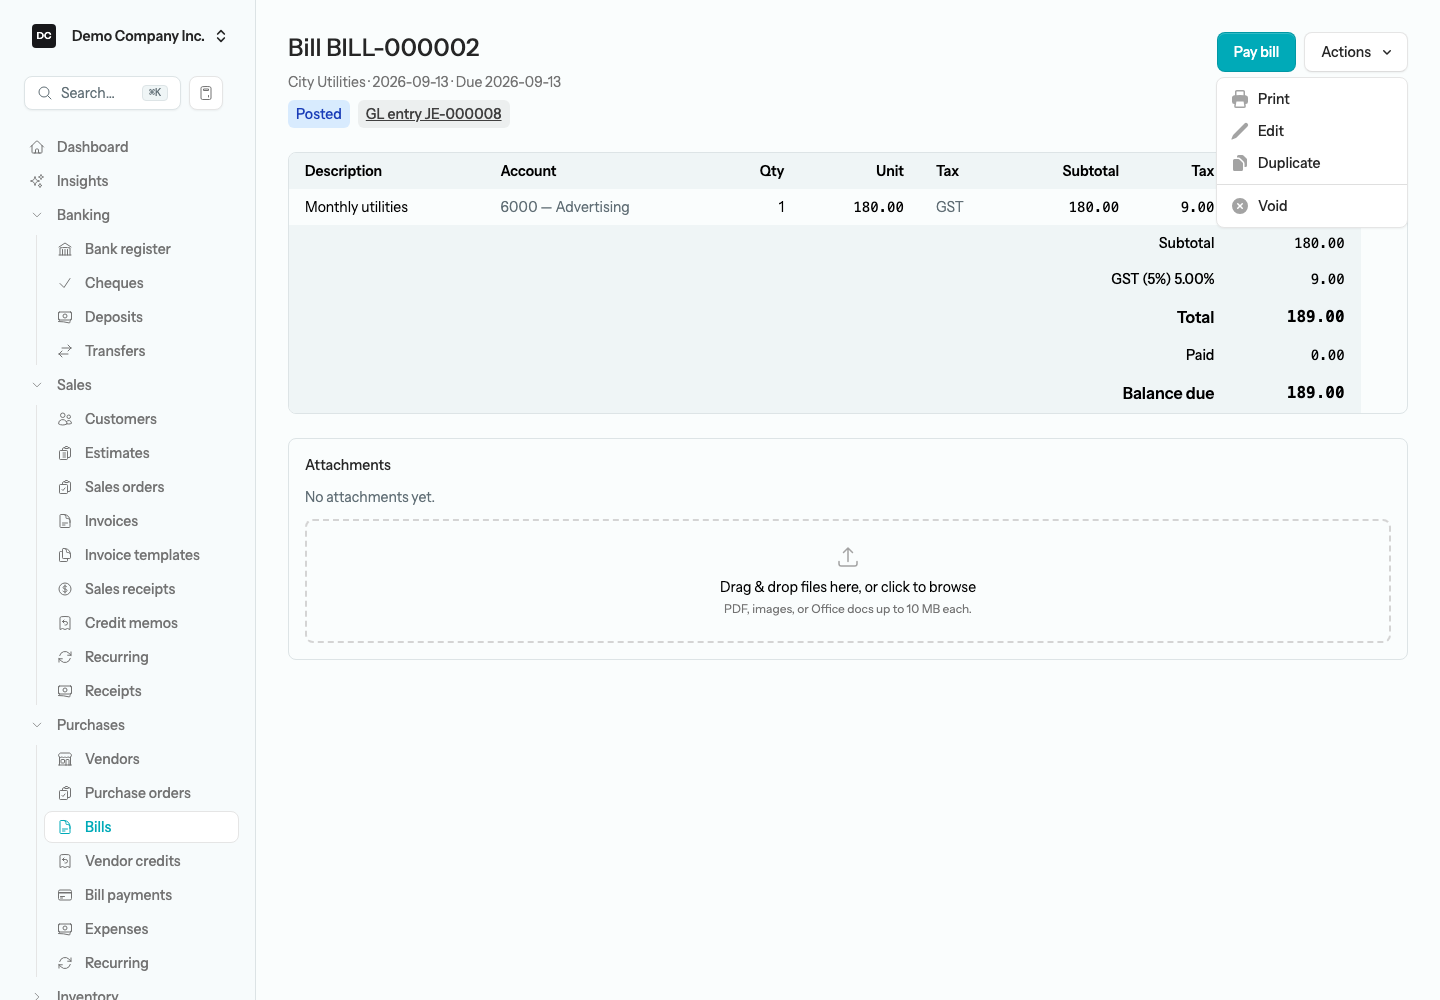Collapse the Sales section chevron
The width and height of the screenshot is (1440, 1000).
coord(37,385)
